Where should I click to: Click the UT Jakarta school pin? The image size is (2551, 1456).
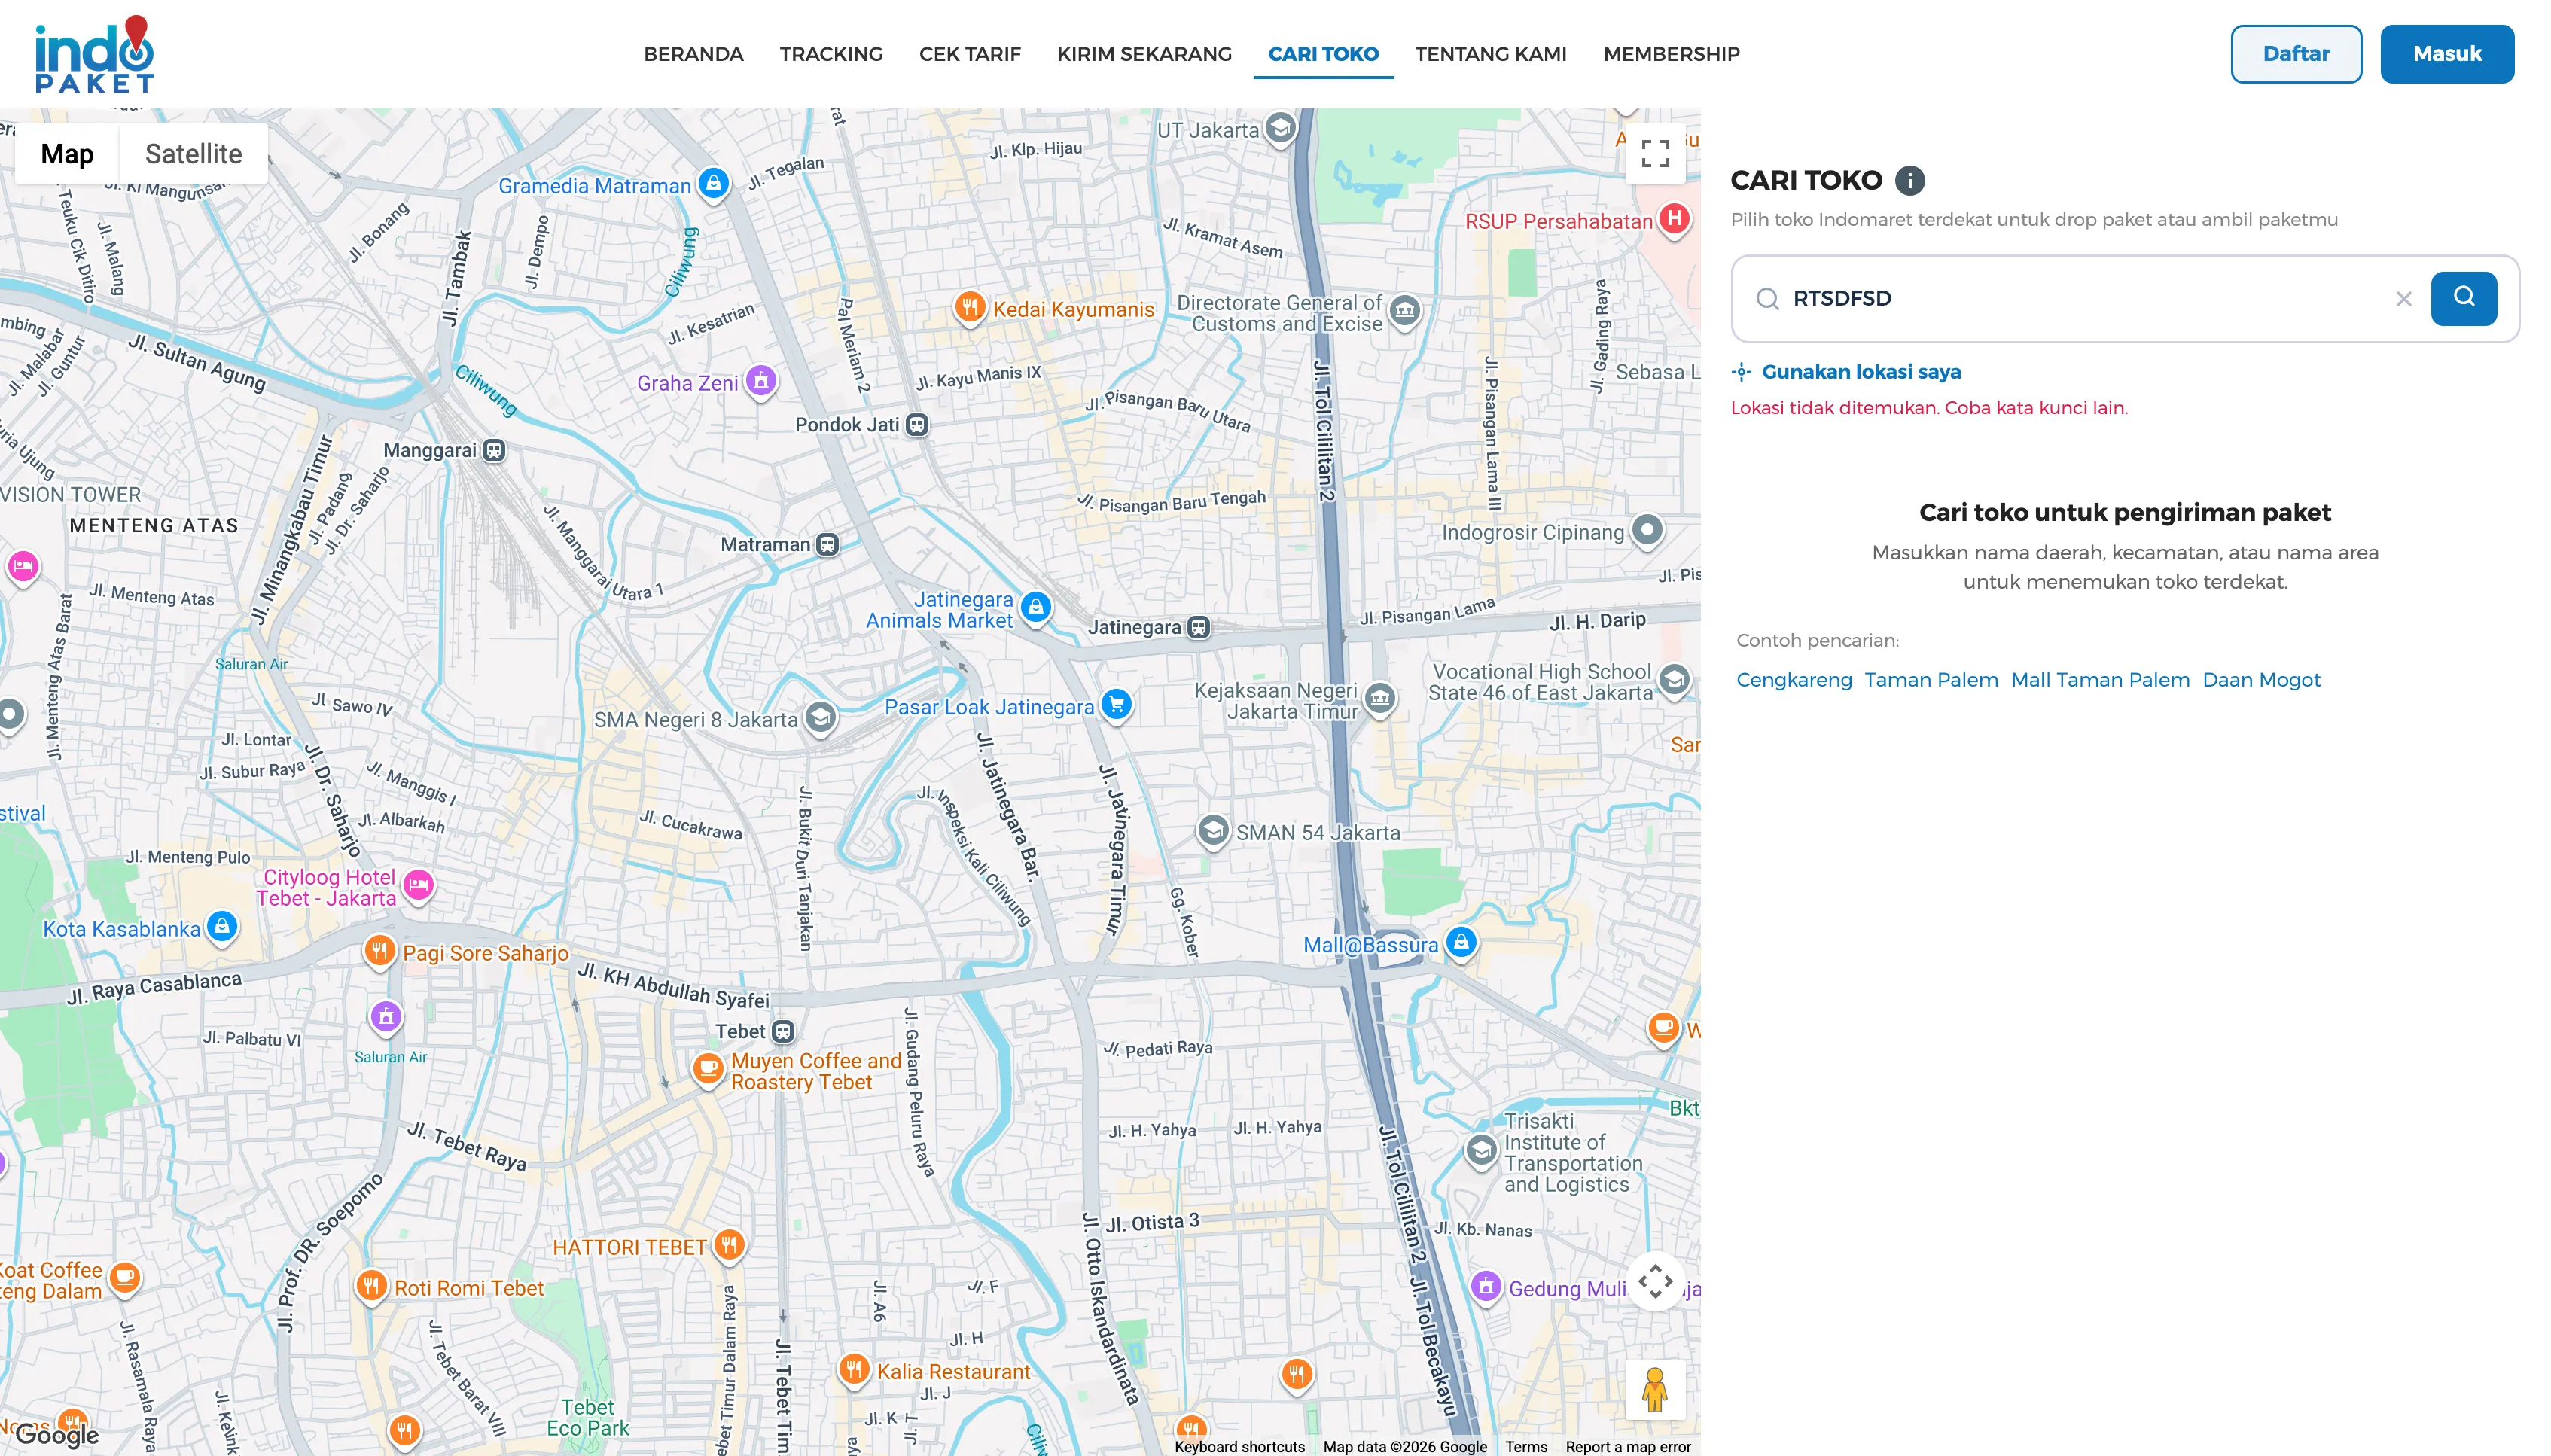[1280, 129]
